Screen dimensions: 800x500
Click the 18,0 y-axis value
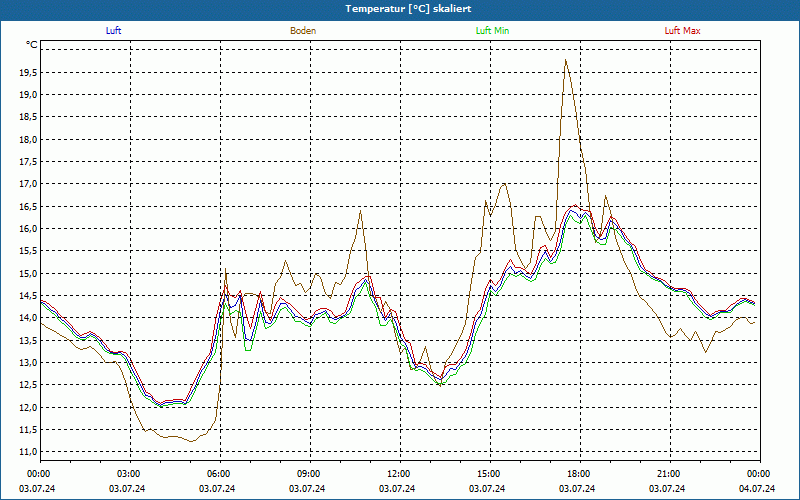pos(28,139)
